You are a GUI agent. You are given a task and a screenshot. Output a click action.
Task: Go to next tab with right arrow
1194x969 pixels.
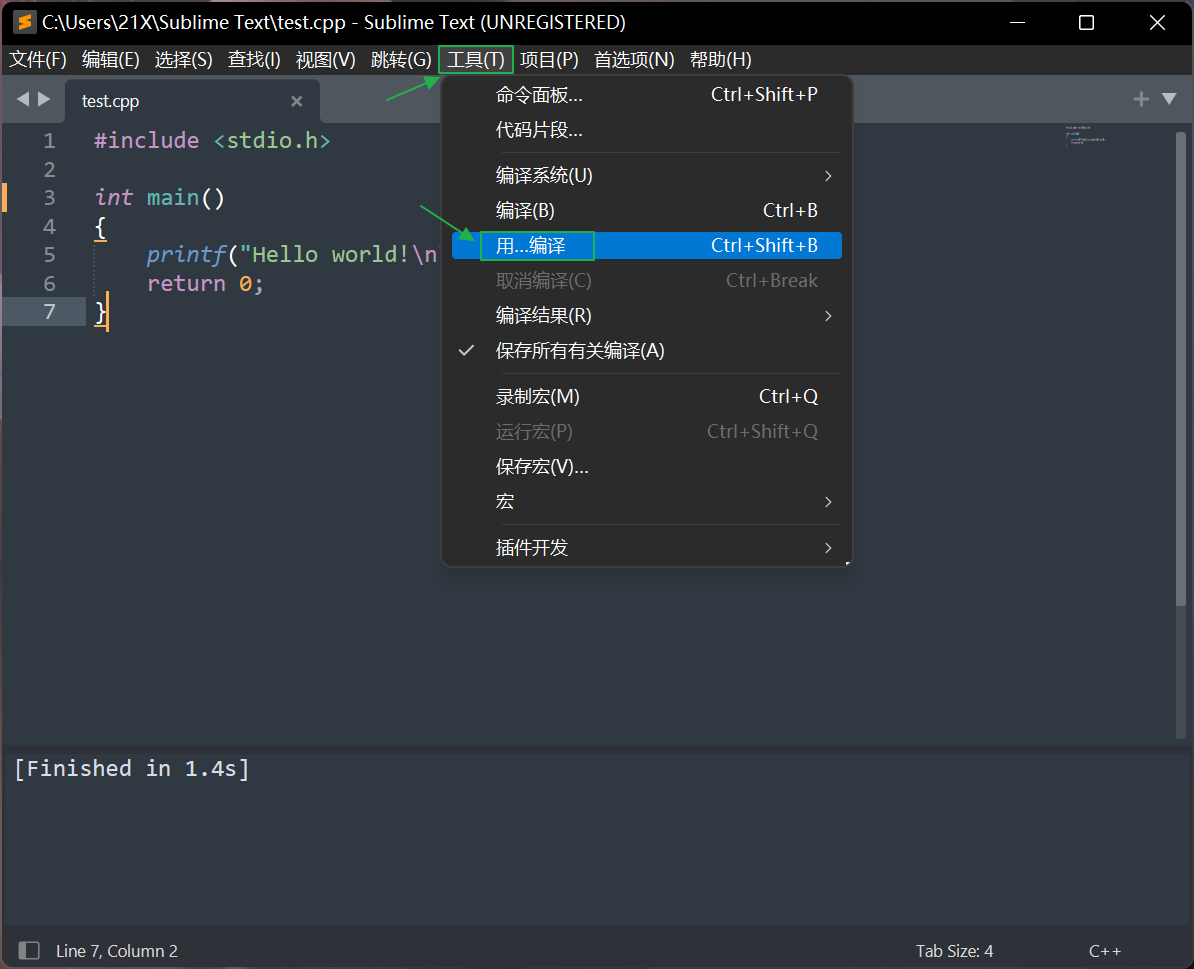click(44, 99)
